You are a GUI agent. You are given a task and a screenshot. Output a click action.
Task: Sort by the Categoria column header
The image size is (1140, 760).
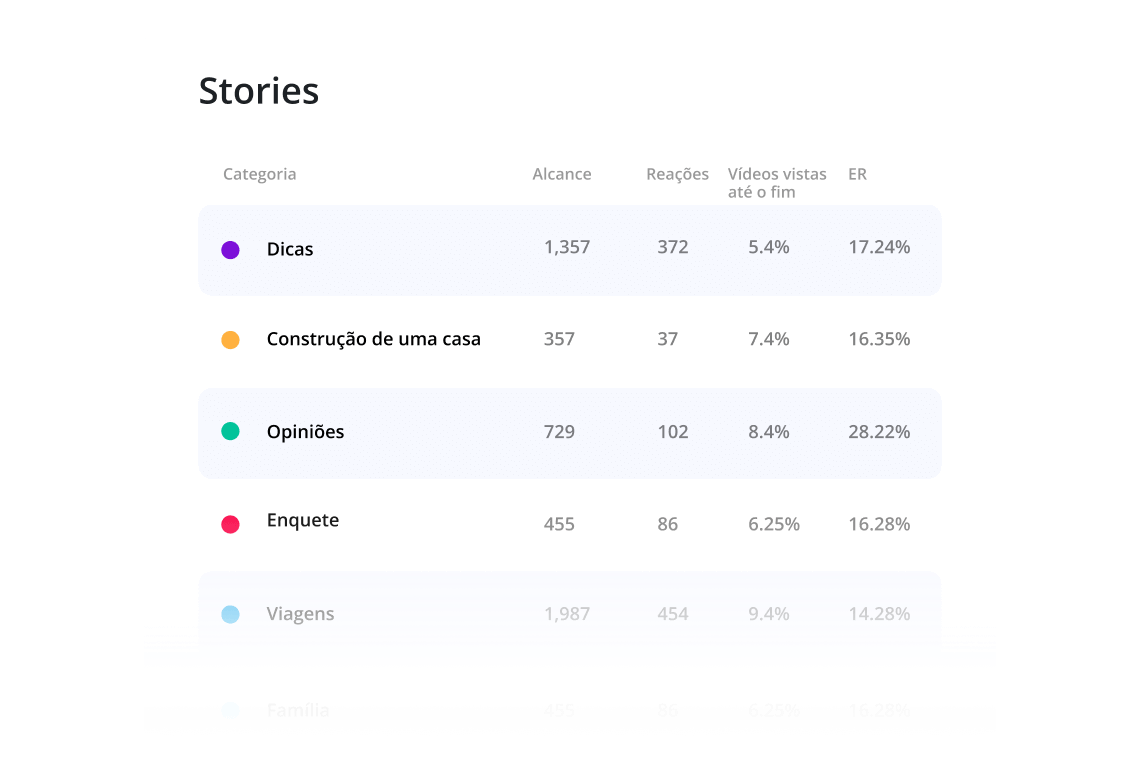click(x=259, y=173)
